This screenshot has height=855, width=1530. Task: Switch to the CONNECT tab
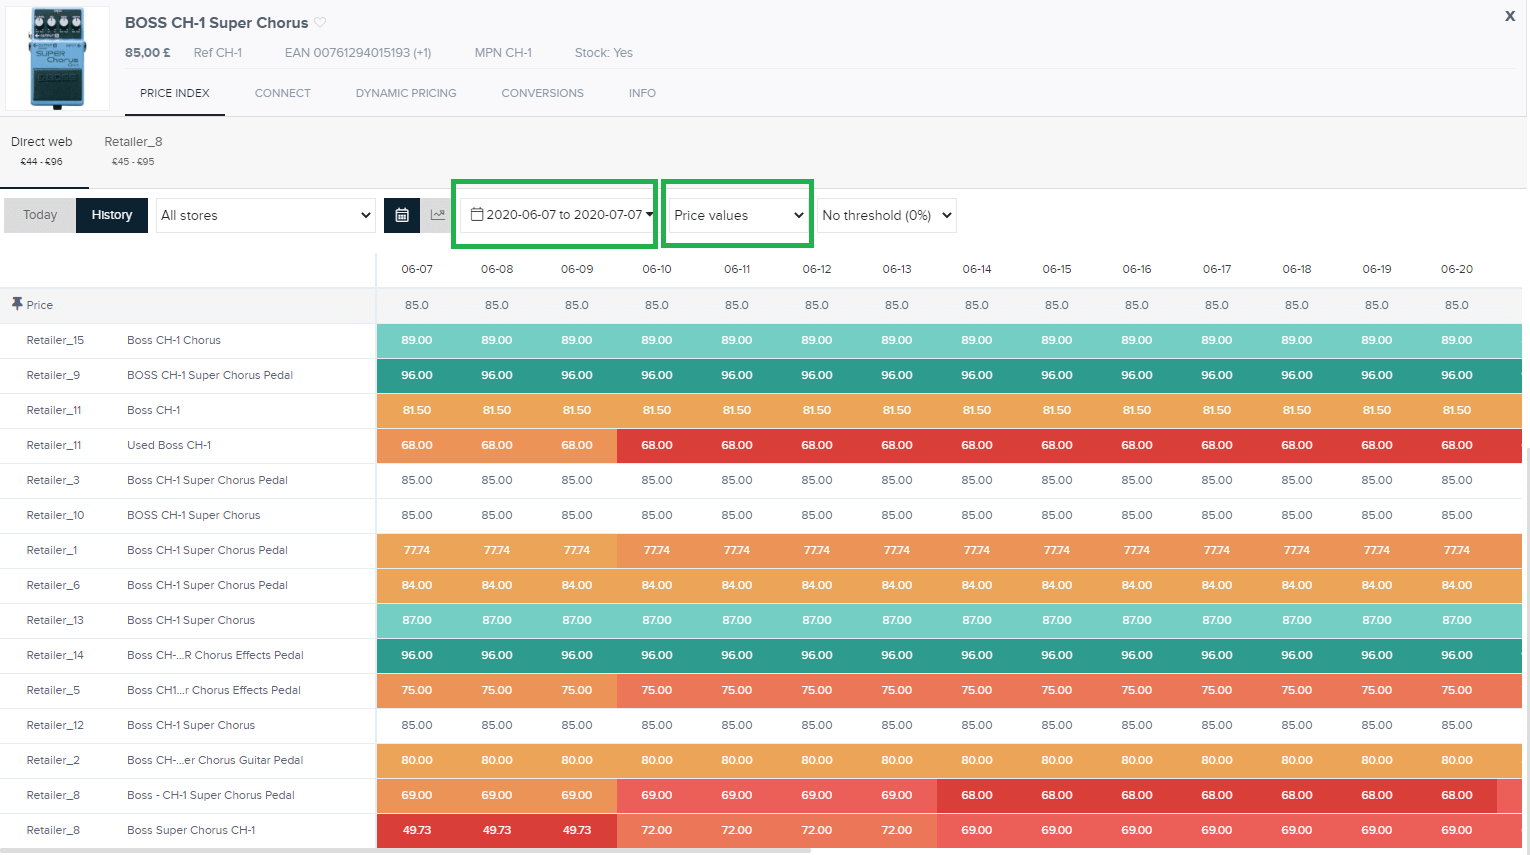tap(283, 93)
